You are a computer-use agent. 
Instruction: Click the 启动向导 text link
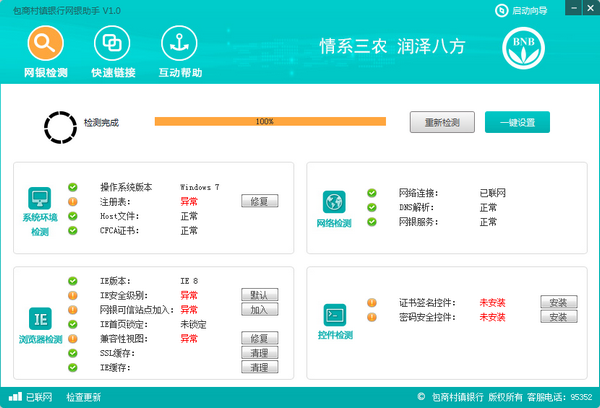tap(530, 11)
